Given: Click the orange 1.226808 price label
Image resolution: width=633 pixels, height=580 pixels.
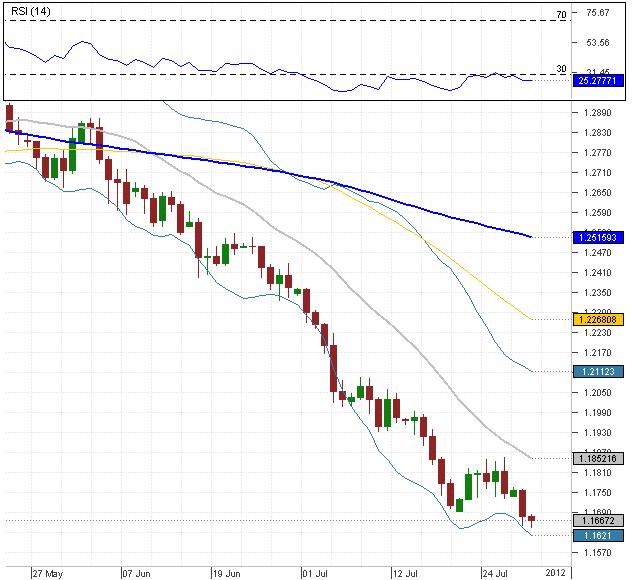Looking at the screenshot, I should (599, 319).
